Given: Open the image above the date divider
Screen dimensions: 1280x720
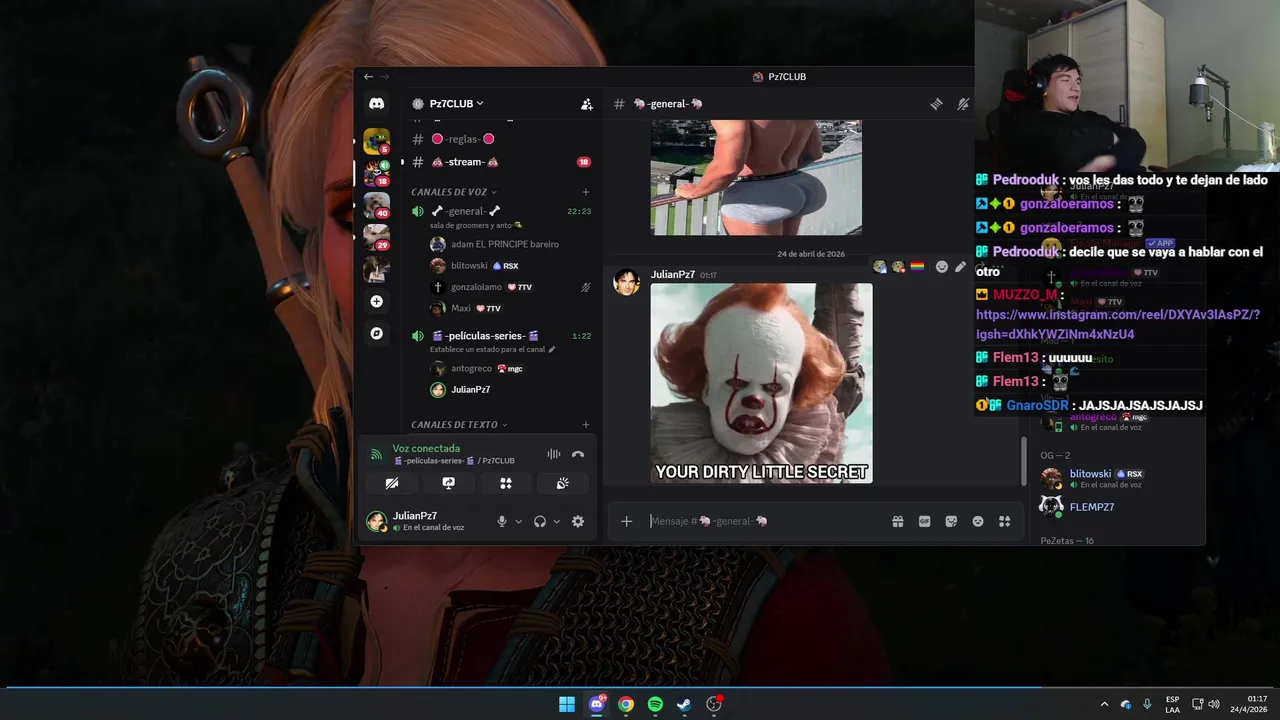Looking at the screenshot, I should 756,177.
